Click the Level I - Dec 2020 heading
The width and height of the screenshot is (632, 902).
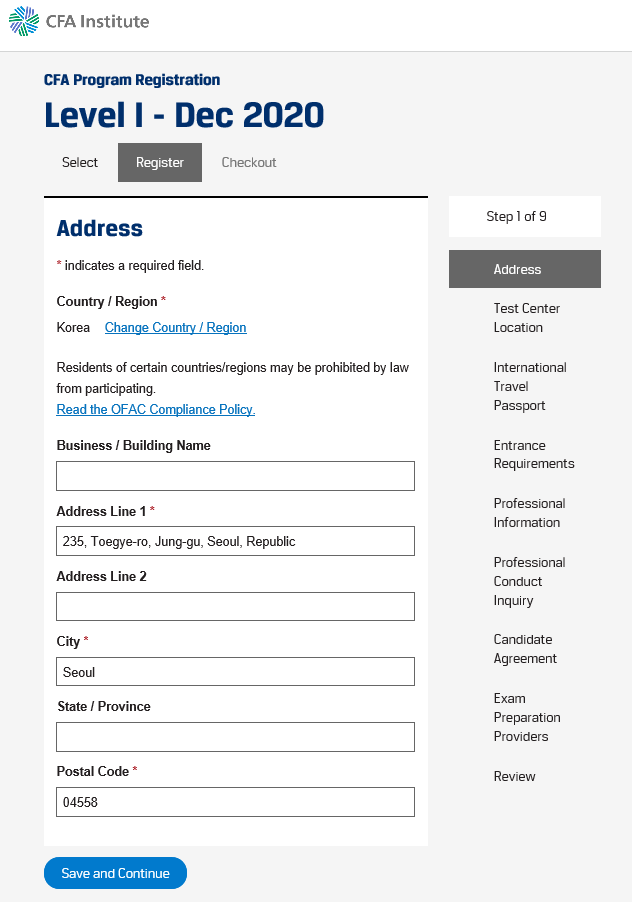(184, 115)
